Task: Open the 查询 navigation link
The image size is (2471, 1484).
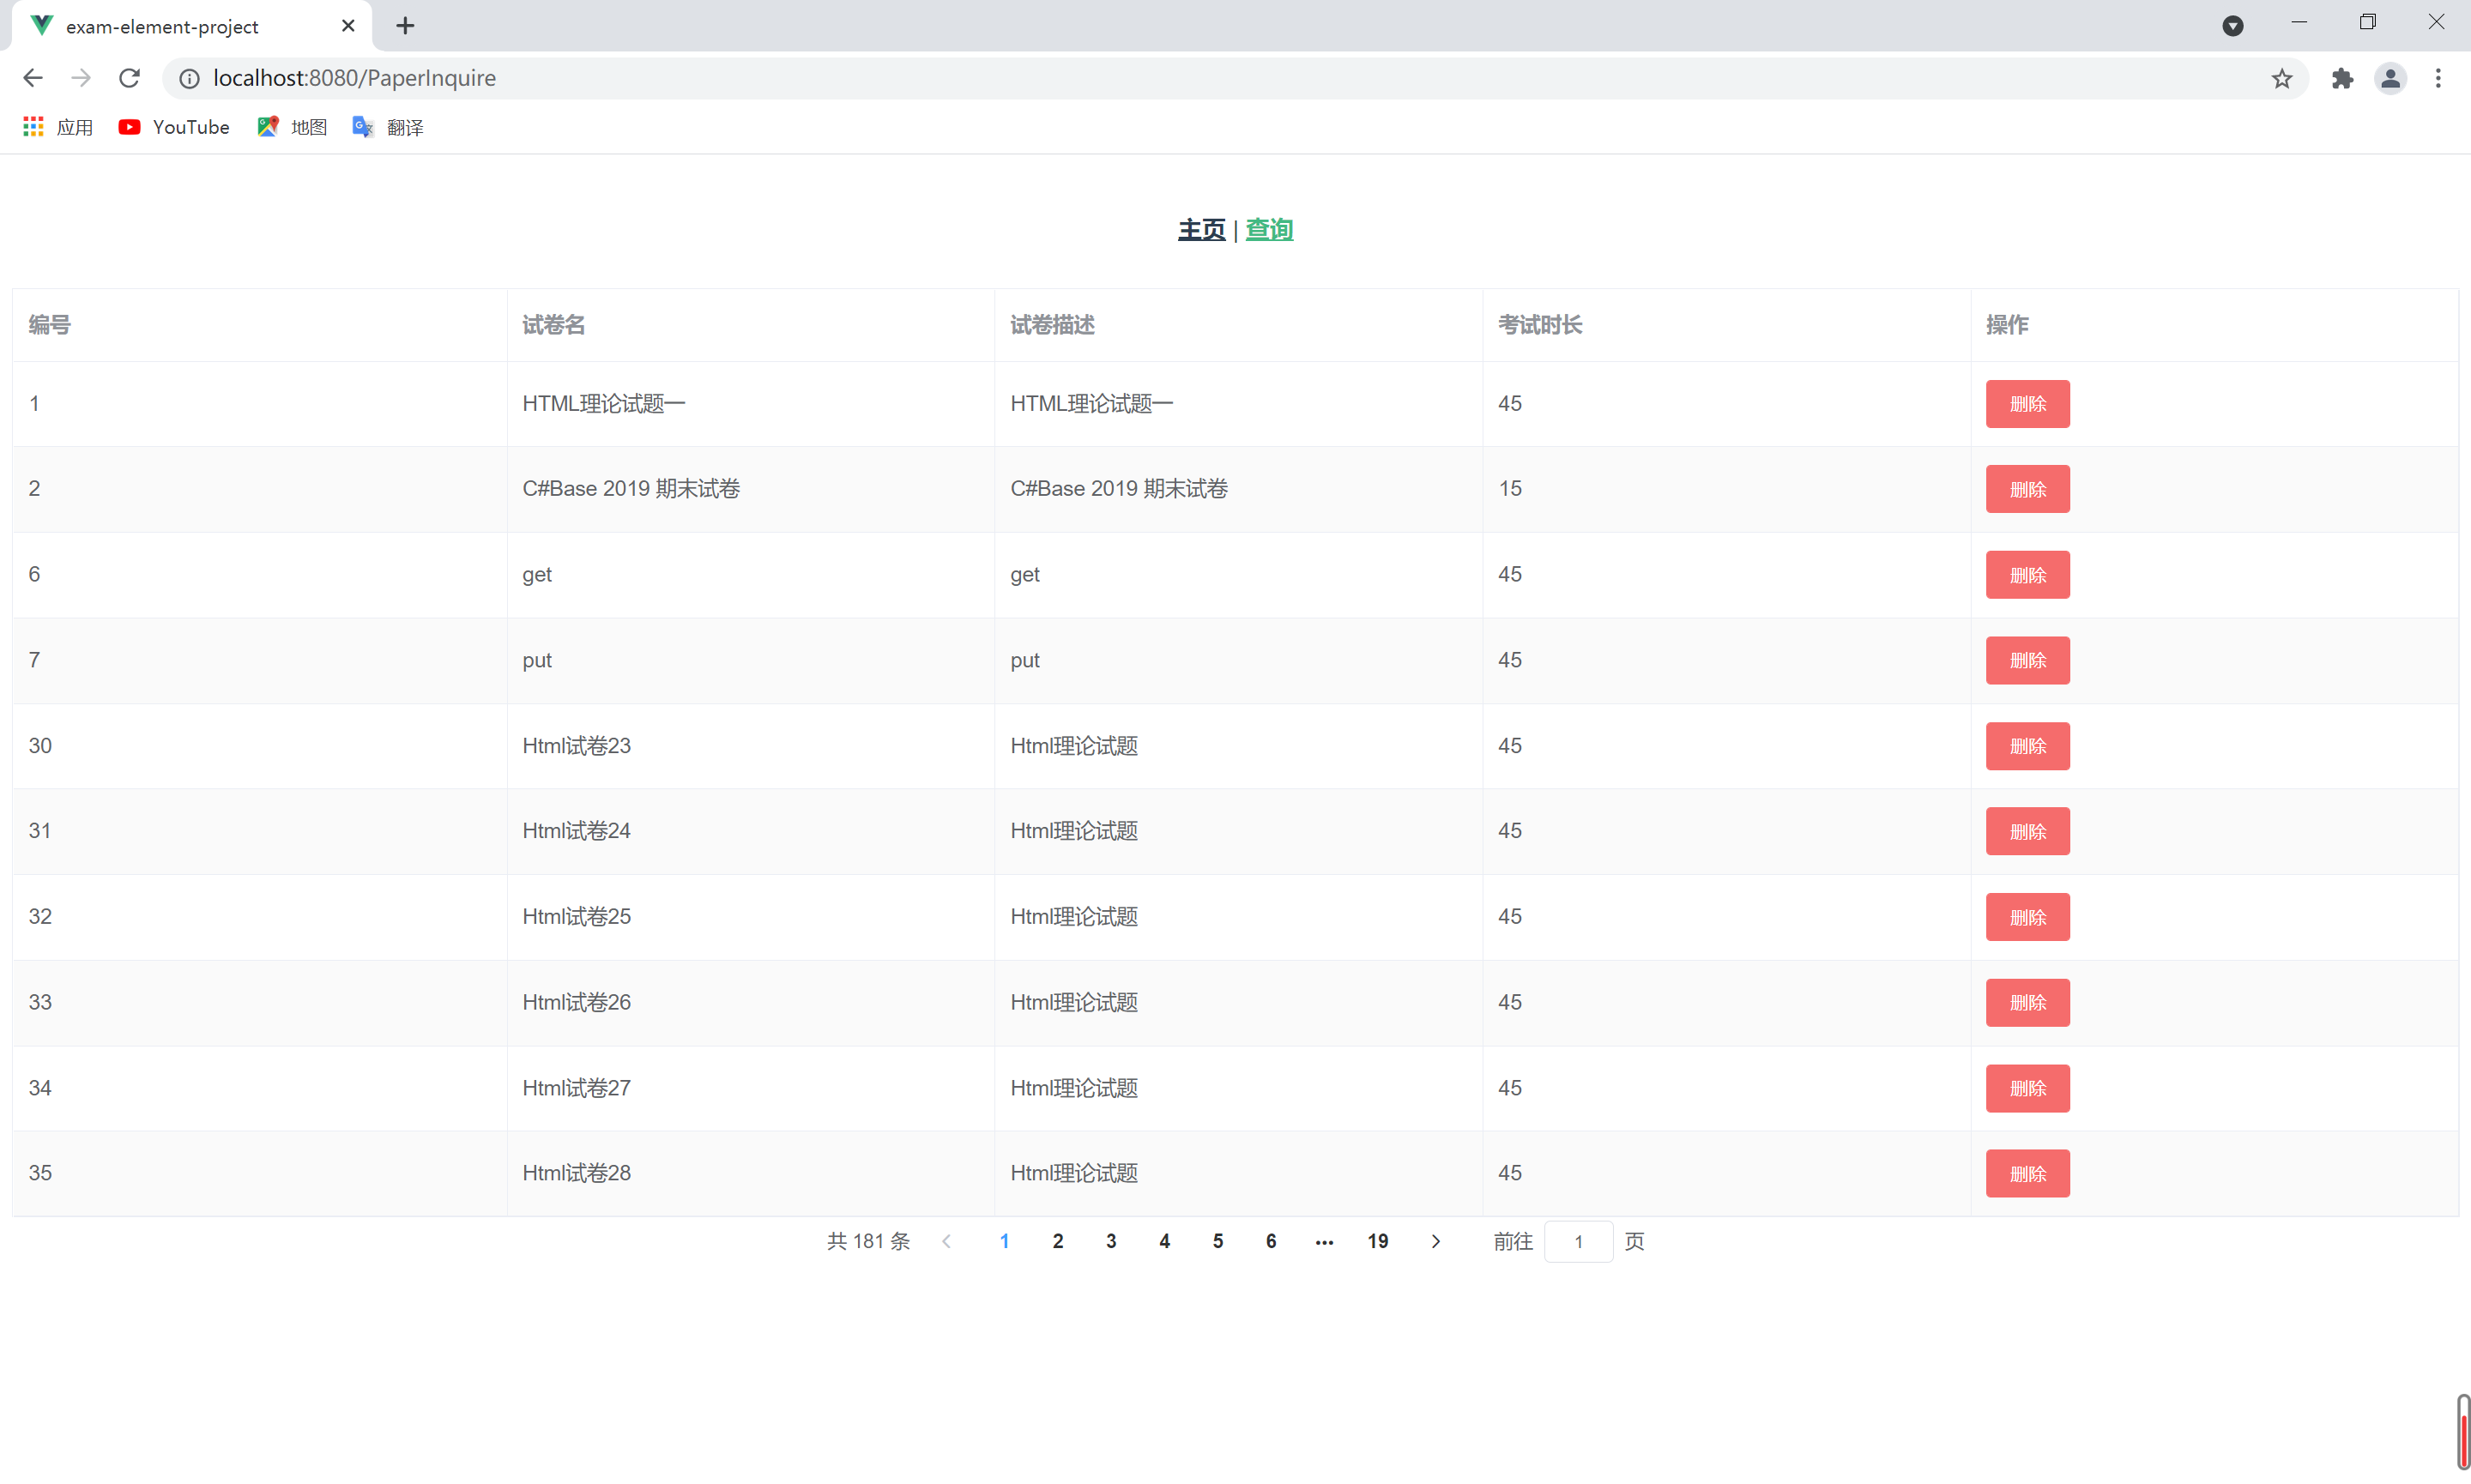Action: click(x=1269, y=230)
